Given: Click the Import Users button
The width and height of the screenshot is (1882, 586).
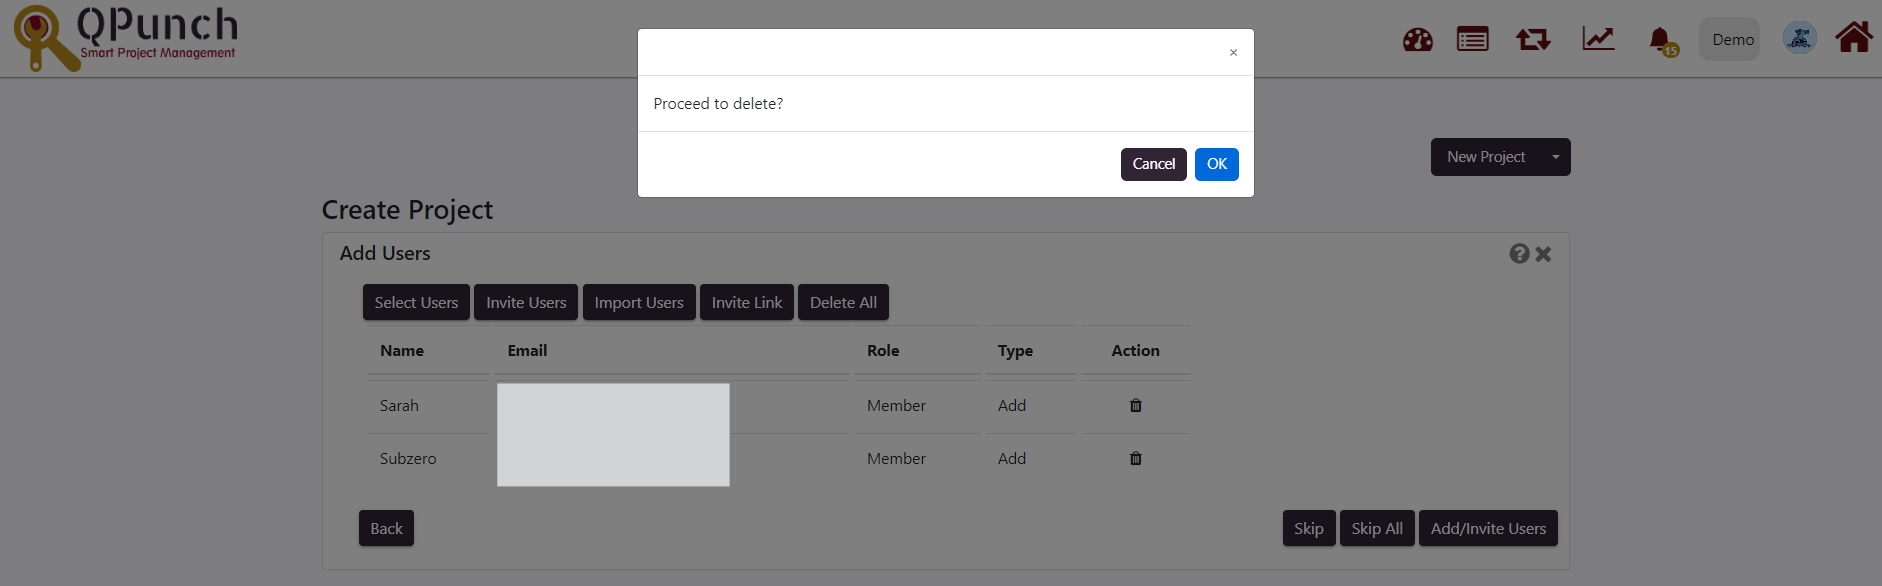Looking at the screenshot, I should click(x=639, y=302).
